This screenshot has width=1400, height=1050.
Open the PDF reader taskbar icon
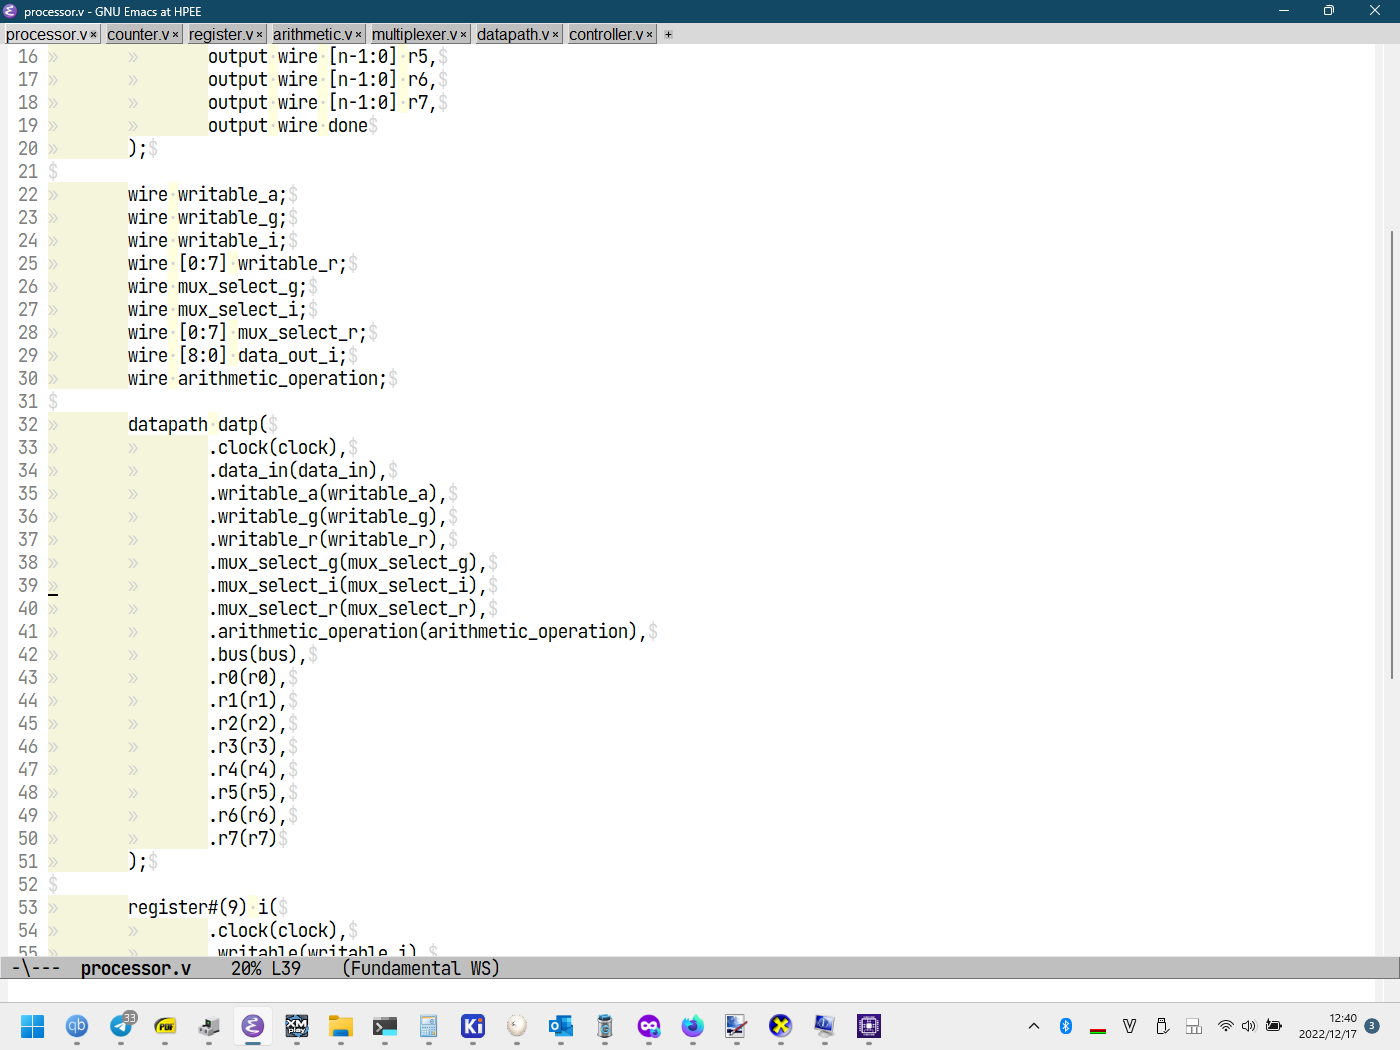[x=165, y=1026]
